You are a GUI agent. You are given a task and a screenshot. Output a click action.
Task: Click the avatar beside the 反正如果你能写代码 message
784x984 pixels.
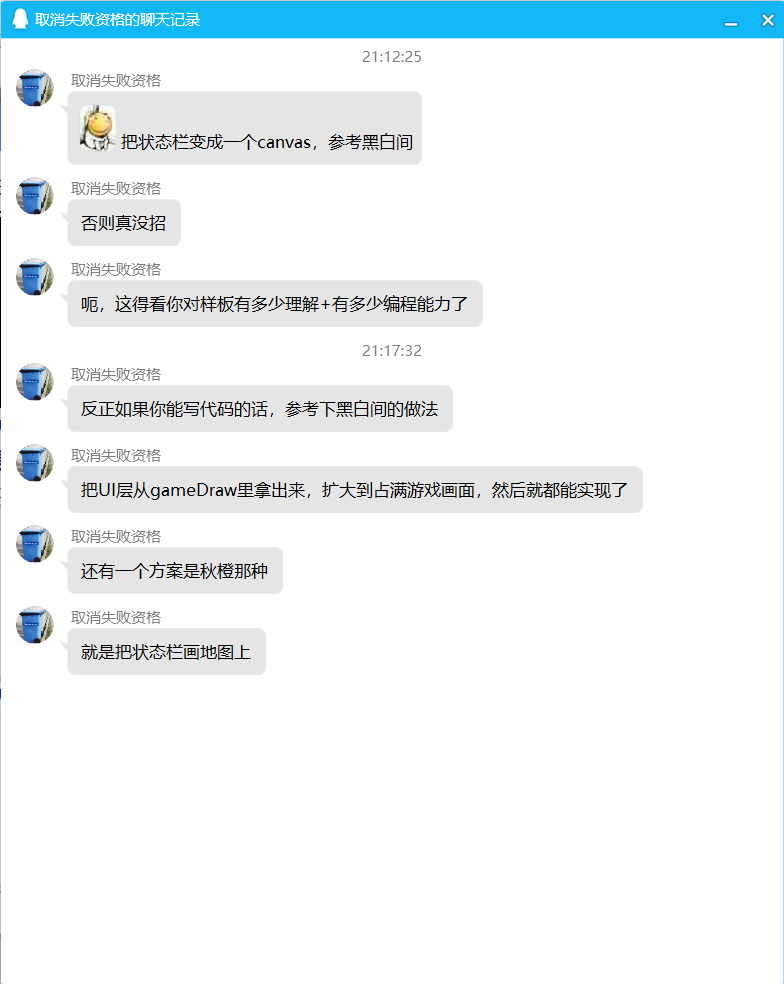coord(35,382)
